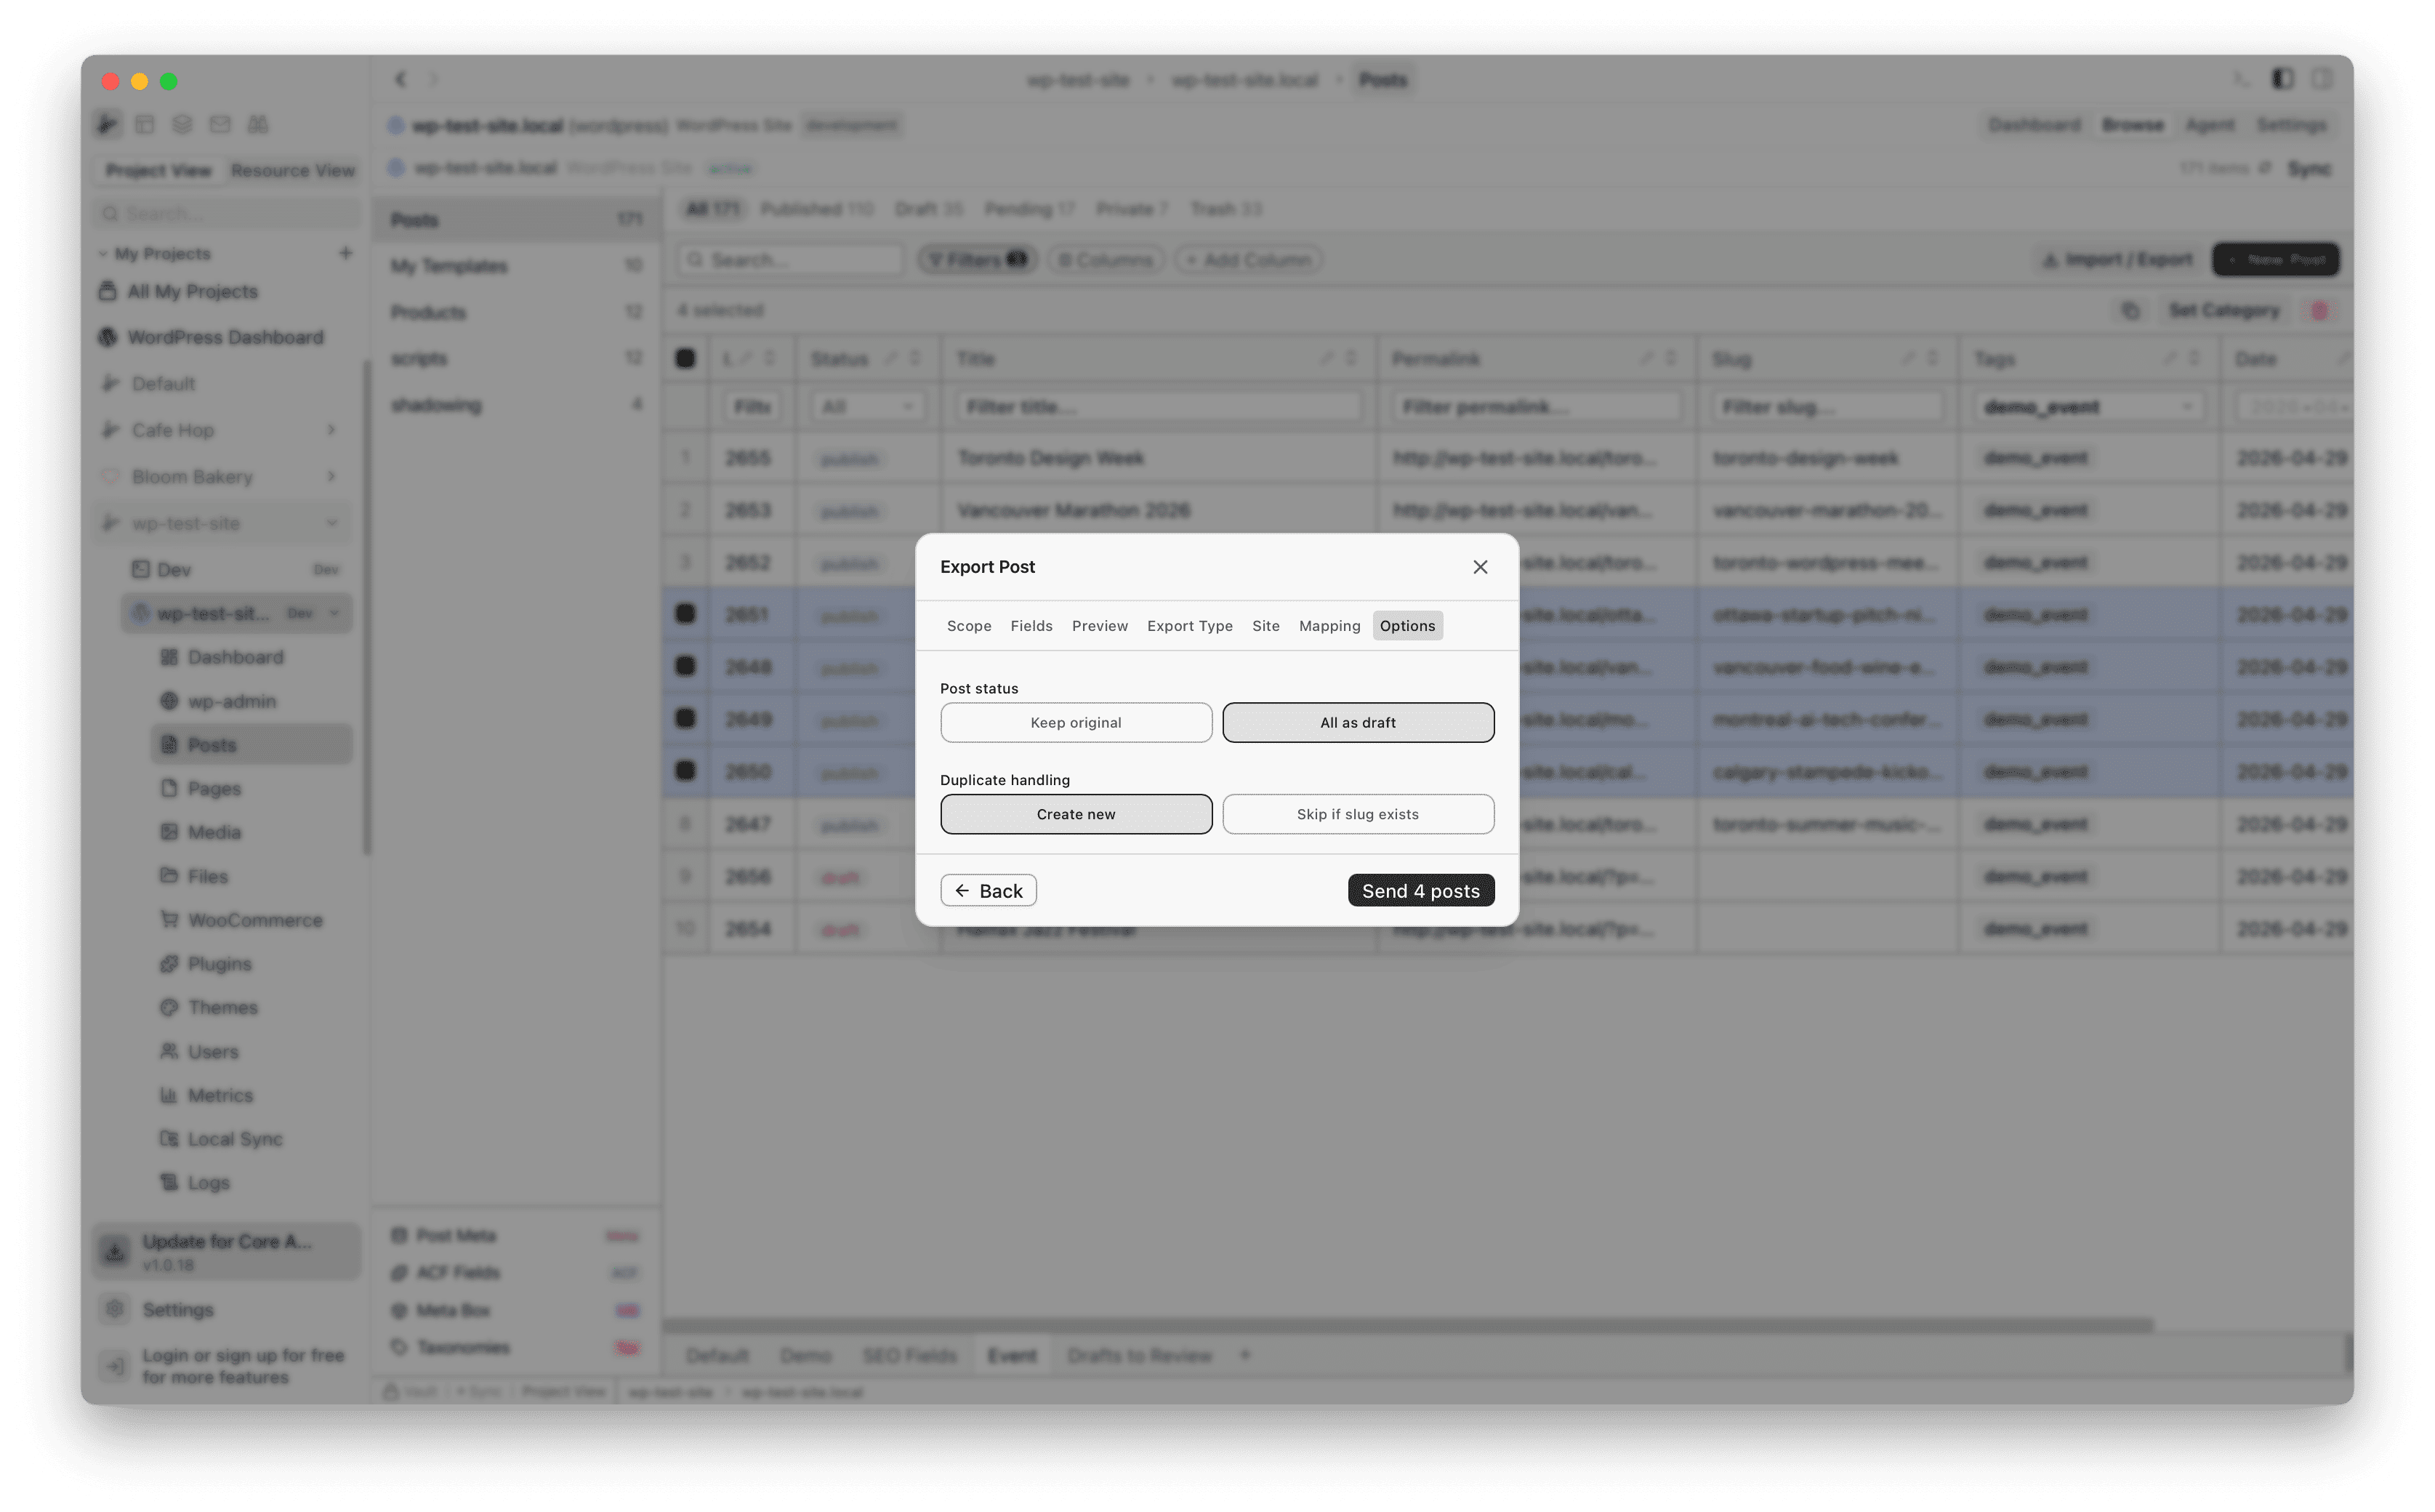
Task: Open wp-admin sidebar item
Action: click(232, 701)
